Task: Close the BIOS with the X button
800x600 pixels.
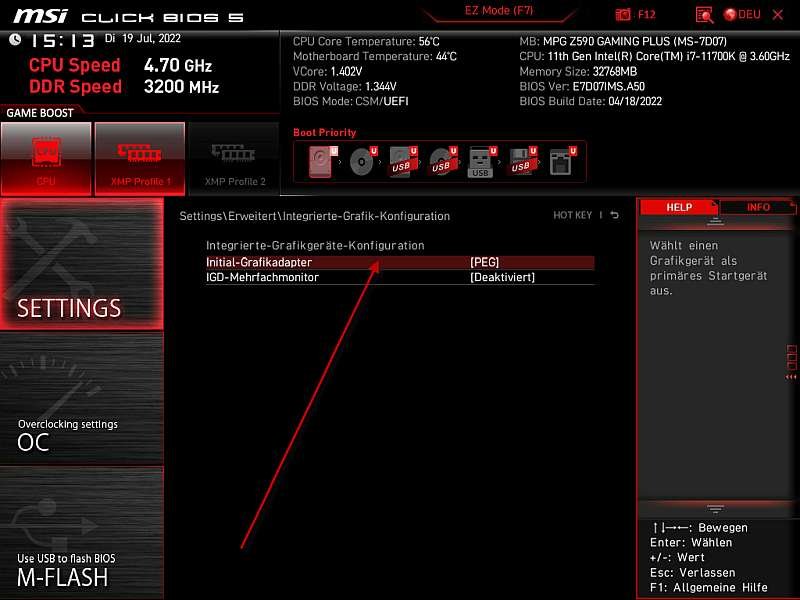Action: (778, 15)
